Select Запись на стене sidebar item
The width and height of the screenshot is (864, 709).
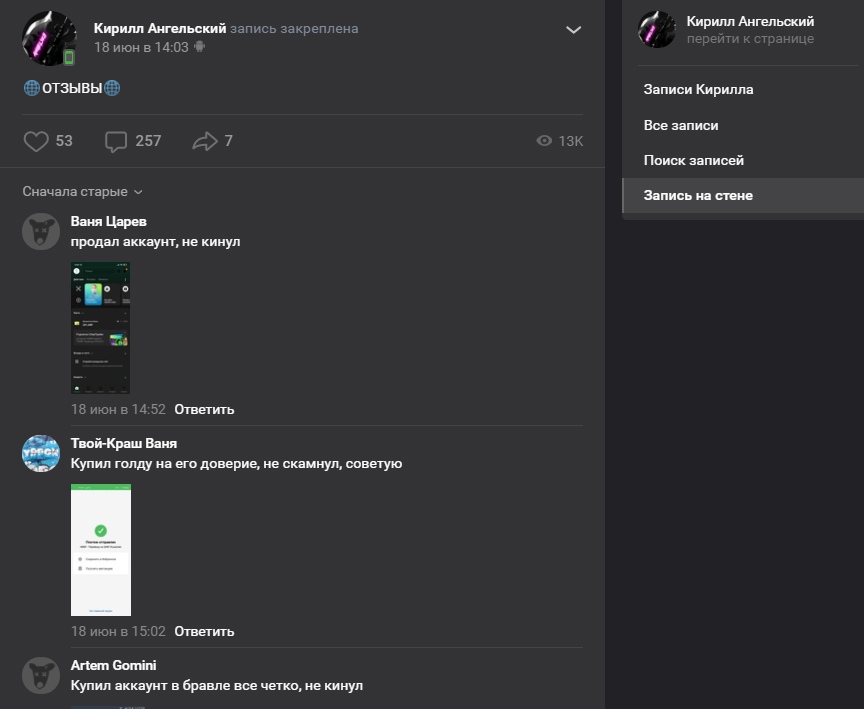pos(698,195)
